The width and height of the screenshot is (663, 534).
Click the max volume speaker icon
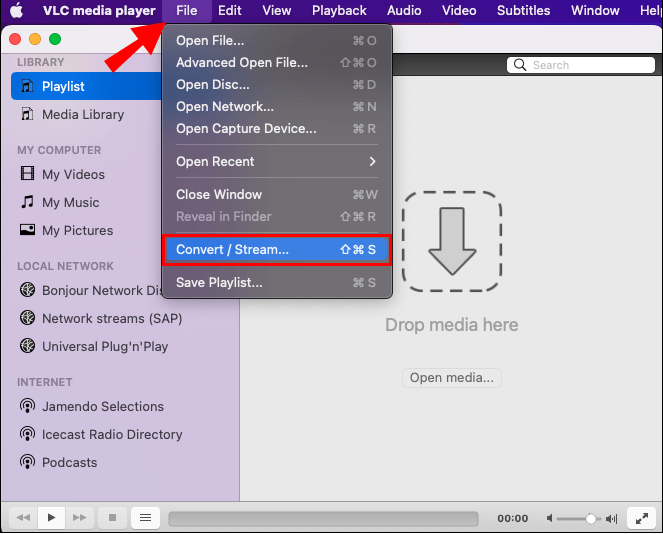[612, 518]
